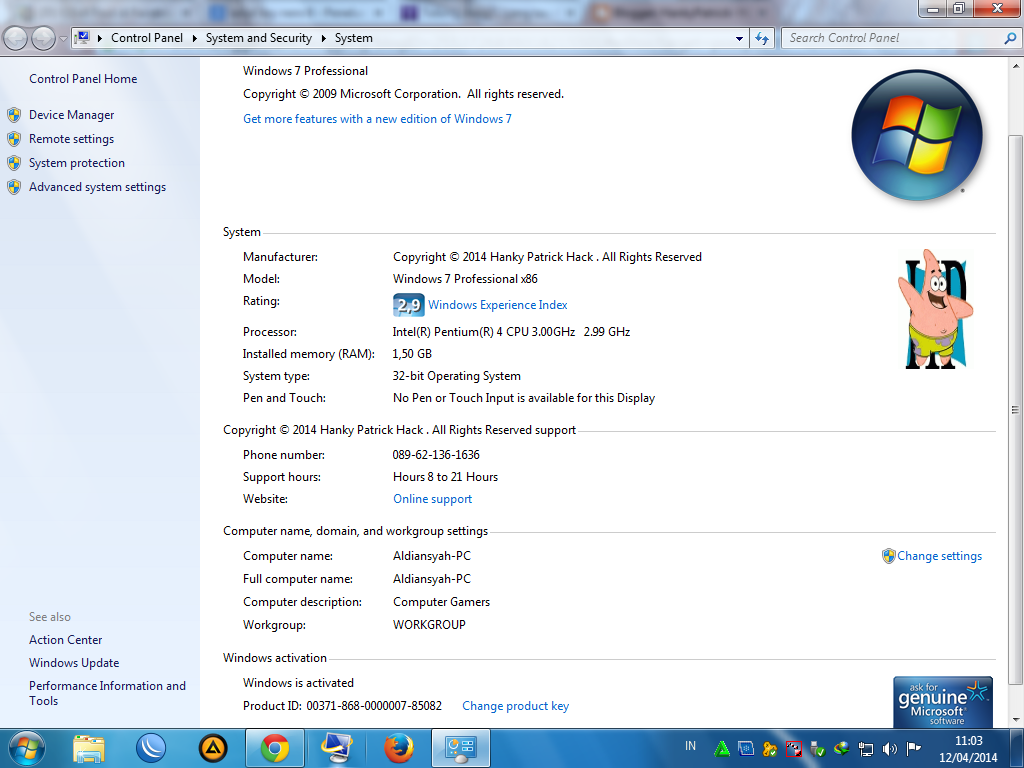Click the search magnifier icon
1024x768 pixels.
1010,39
